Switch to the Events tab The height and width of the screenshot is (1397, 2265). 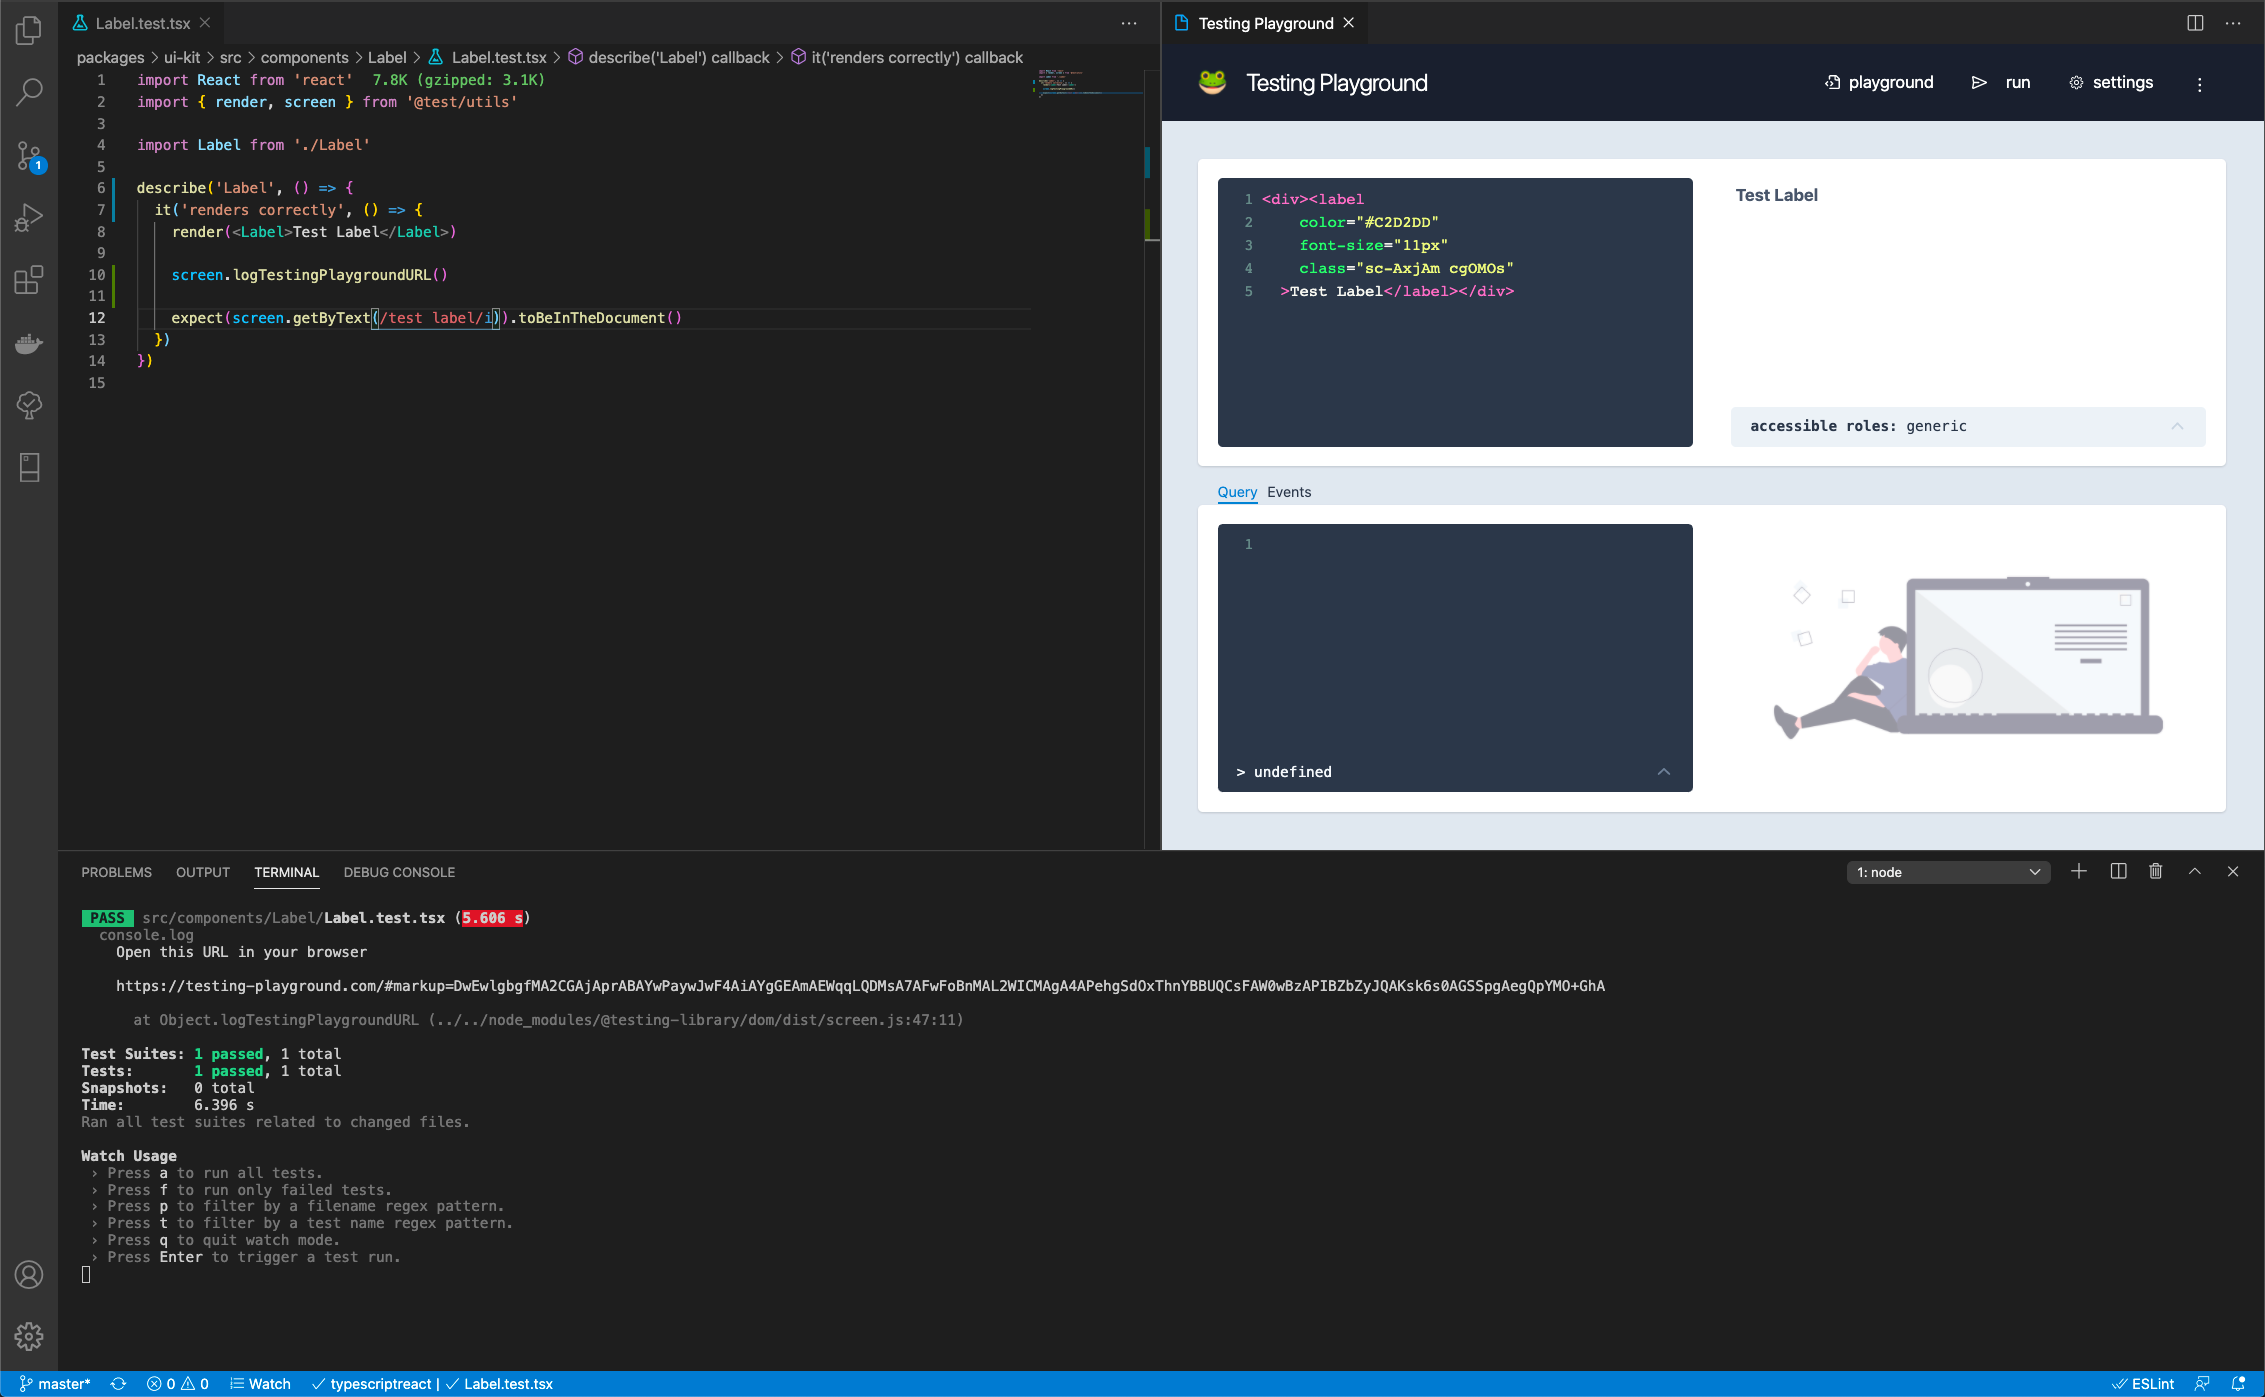coord(1288,492)
